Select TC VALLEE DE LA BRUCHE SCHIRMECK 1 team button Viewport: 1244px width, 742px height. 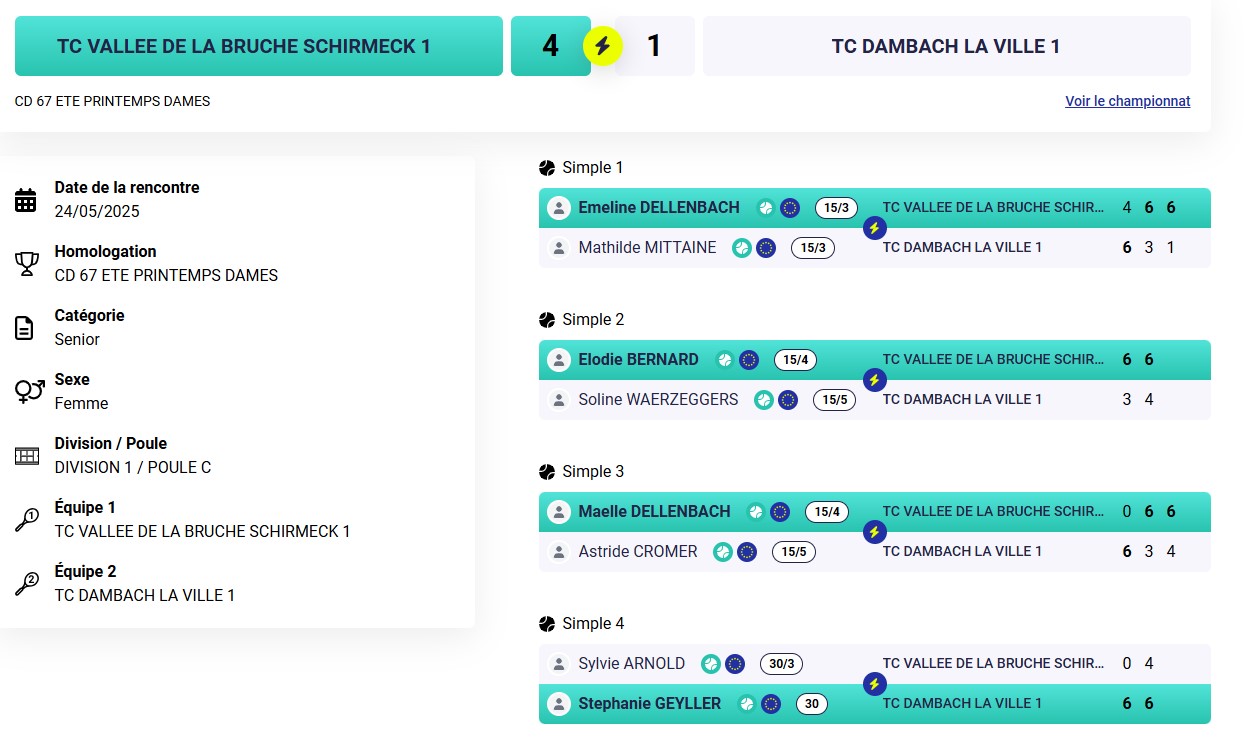259,46
